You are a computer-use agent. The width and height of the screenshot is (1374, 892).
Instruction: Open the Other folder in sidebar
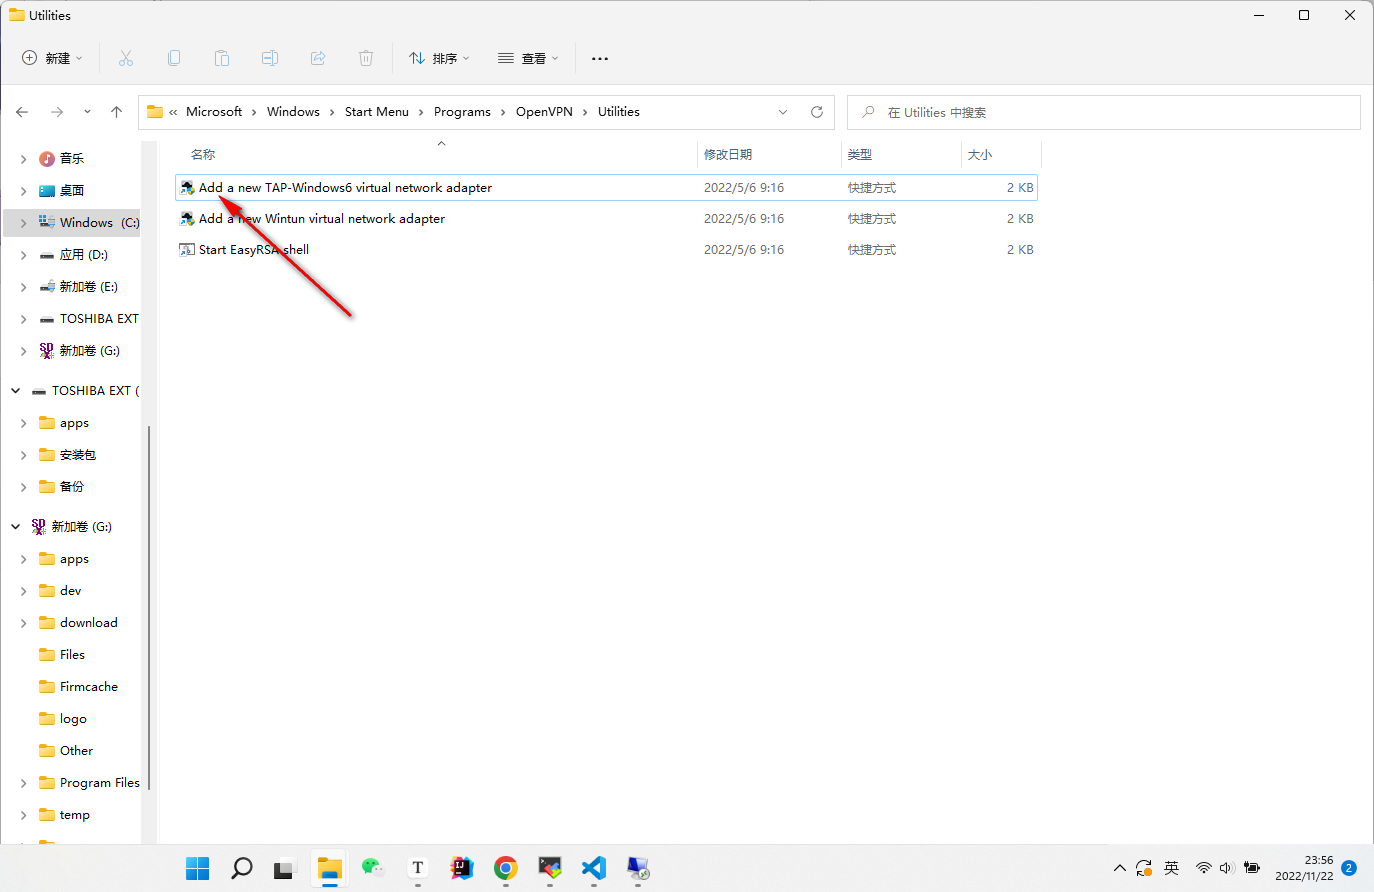pyautogui.click(x=76, y=750)
